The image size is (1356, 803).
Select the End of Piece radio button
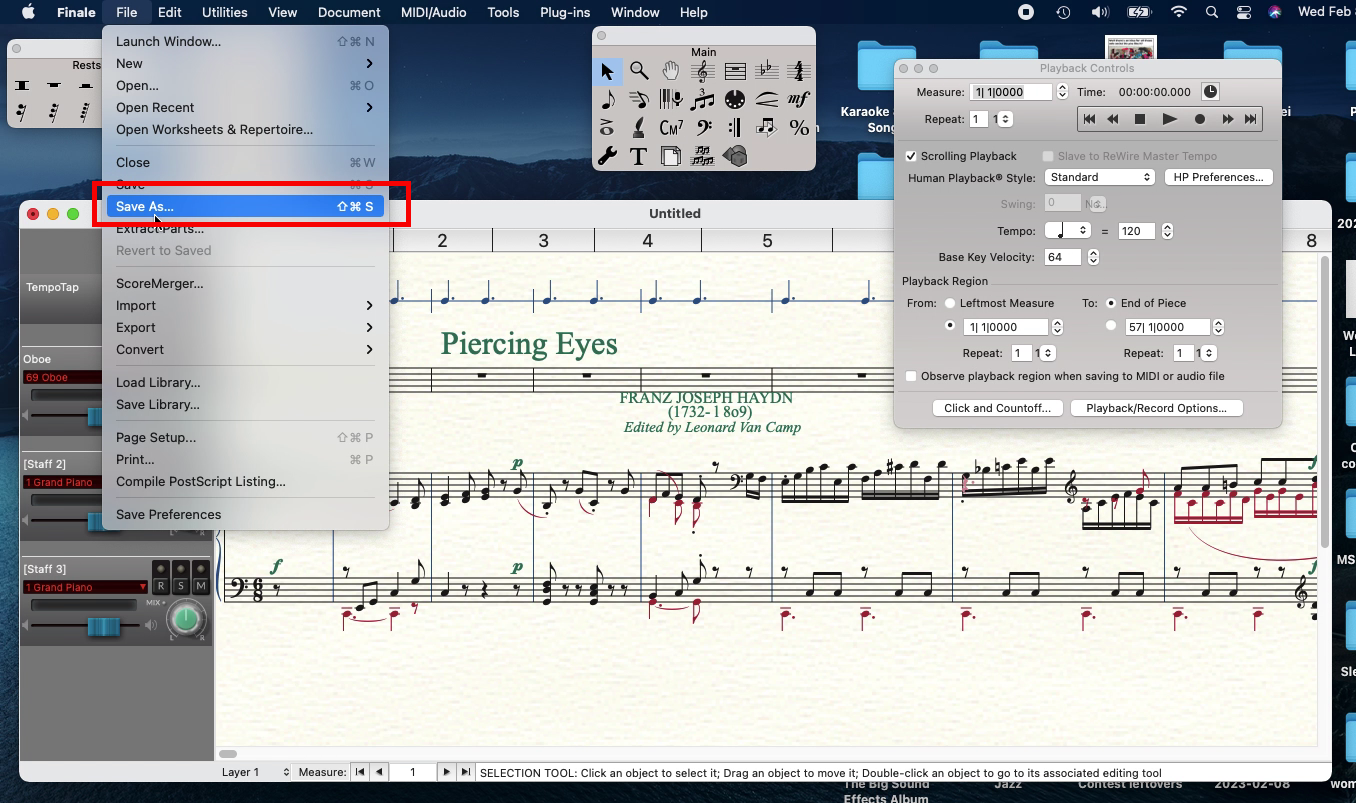point(1111,303)
